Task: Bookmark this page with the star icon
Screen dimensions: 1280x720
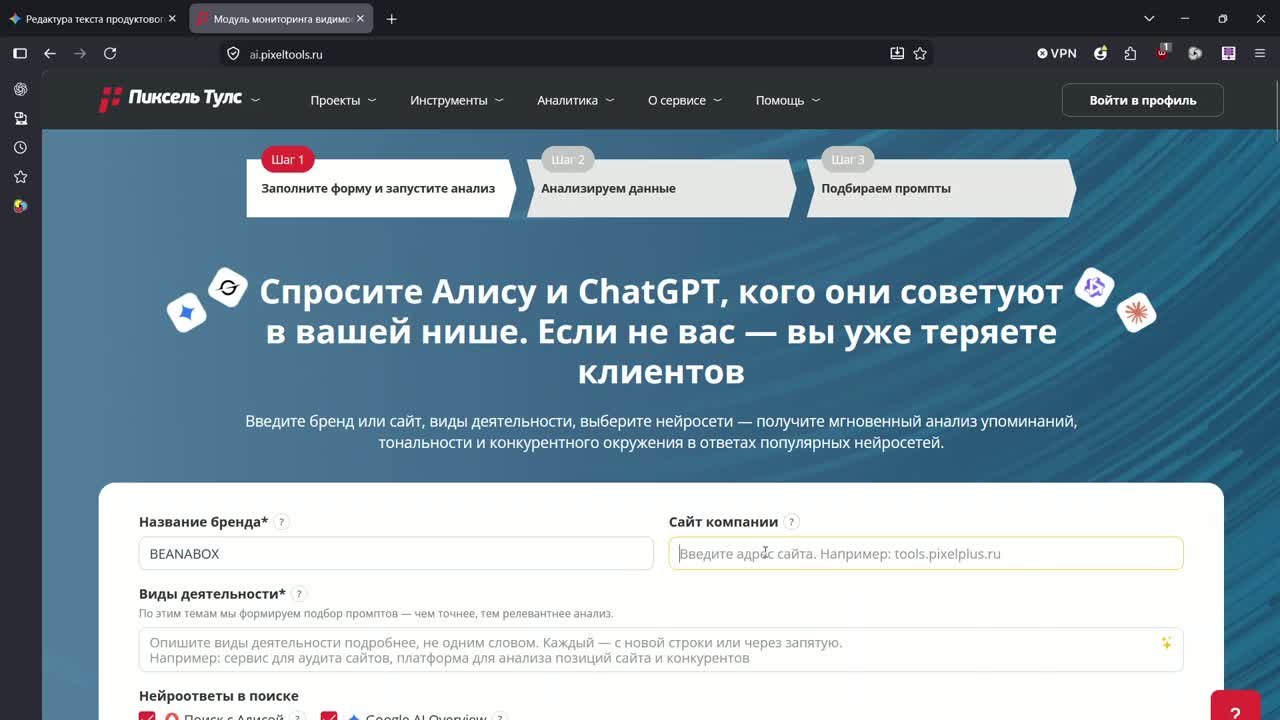Action: (920, 53)
